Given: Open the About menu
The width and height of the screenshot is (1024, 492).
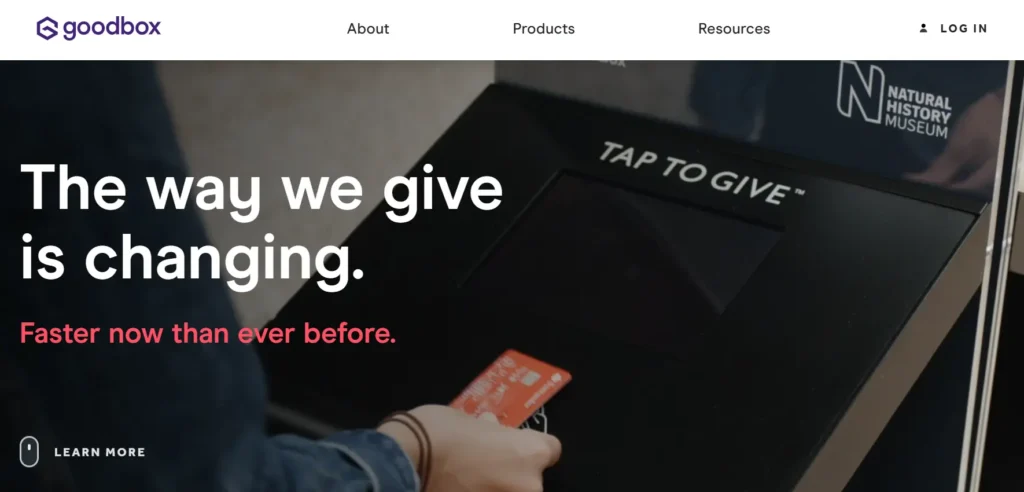Looking at the screenshot, I should (x=368, y=29).
